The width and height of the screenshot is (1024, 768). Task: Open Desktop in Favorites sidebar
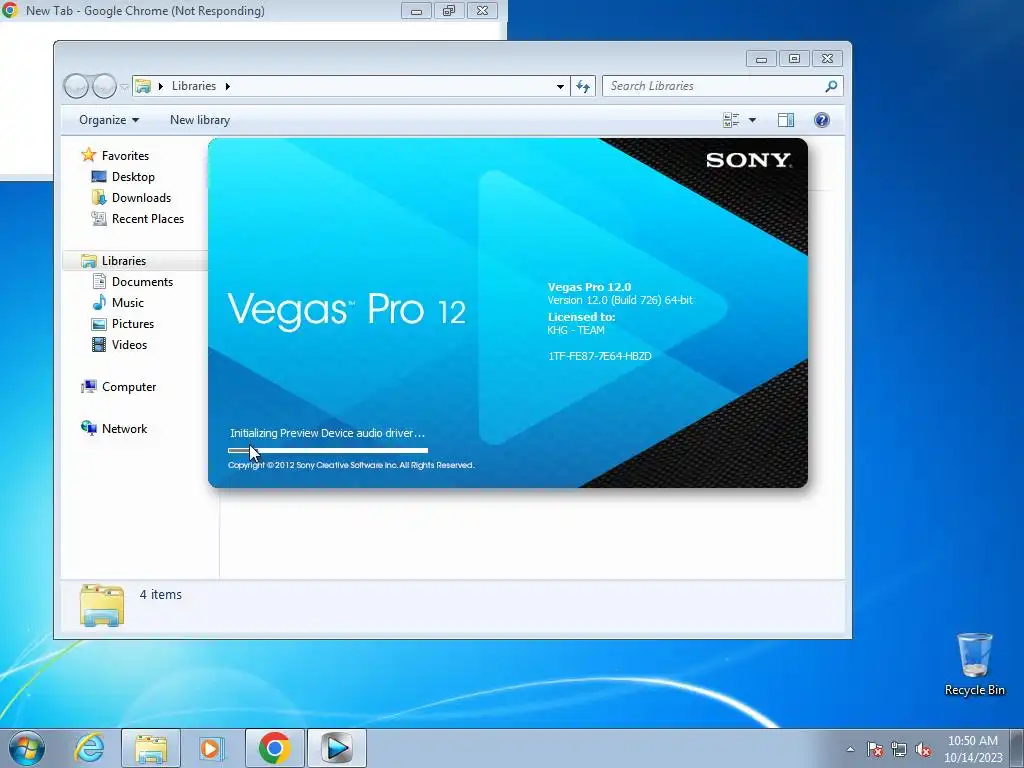[133, 177]
